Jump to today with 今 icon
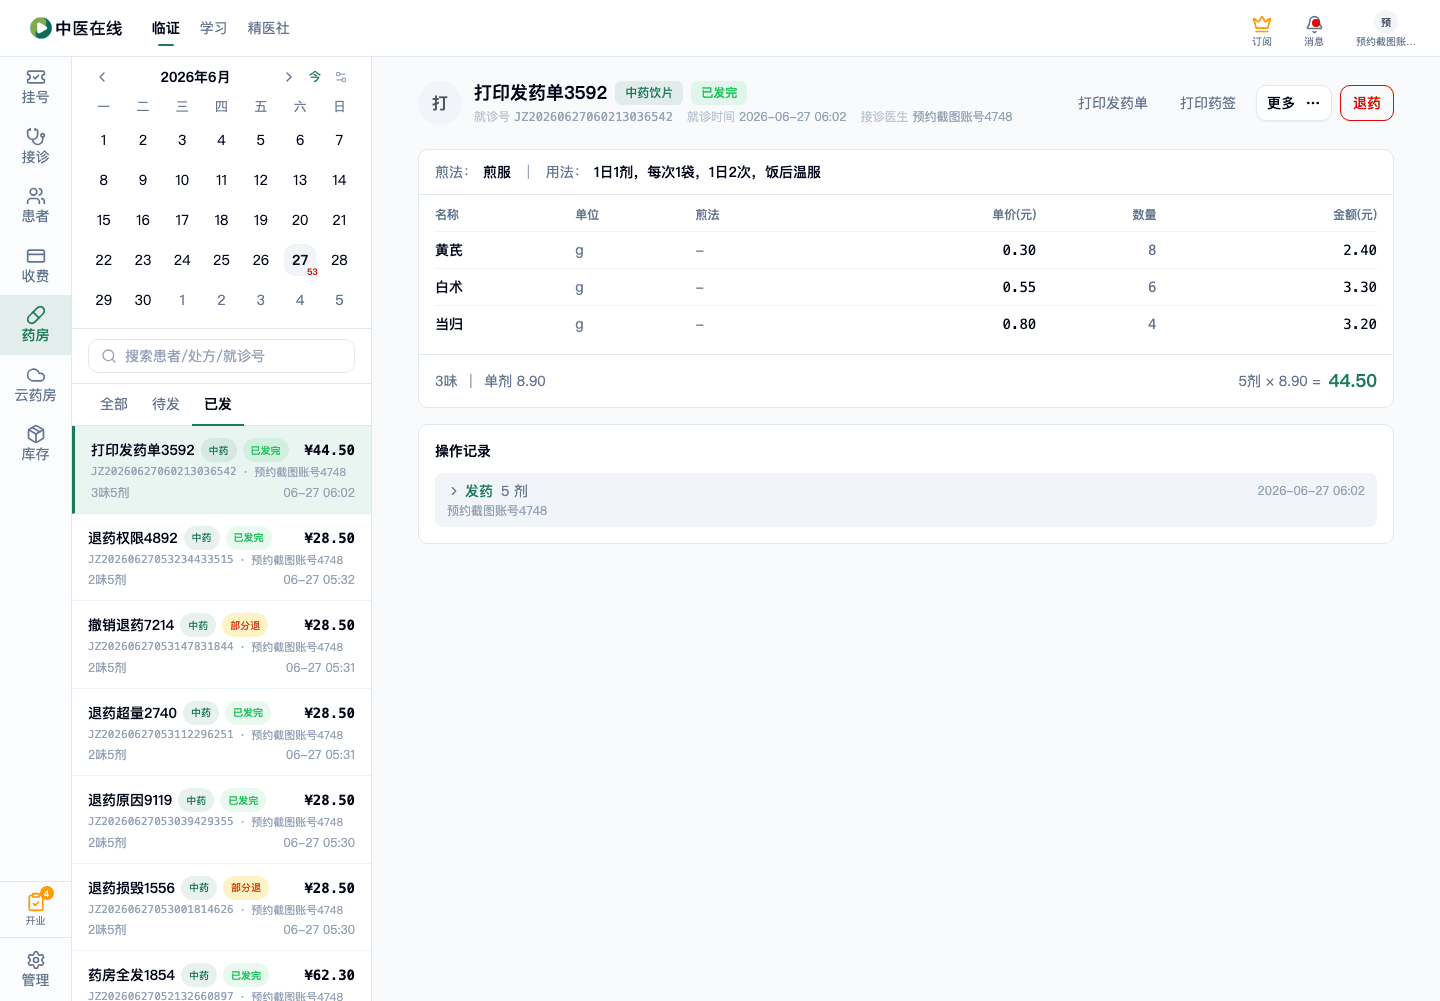 [x=315, y=77]
